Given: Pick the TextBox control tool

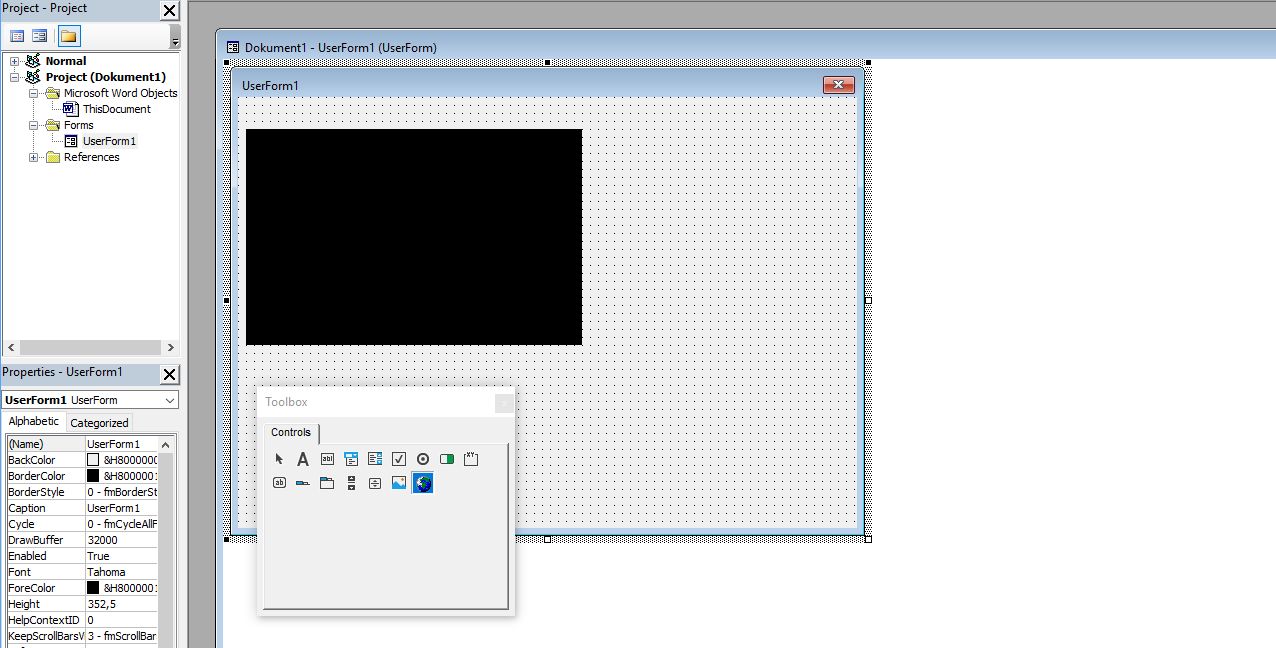Looking at the screenshot, I should [327, 459].
